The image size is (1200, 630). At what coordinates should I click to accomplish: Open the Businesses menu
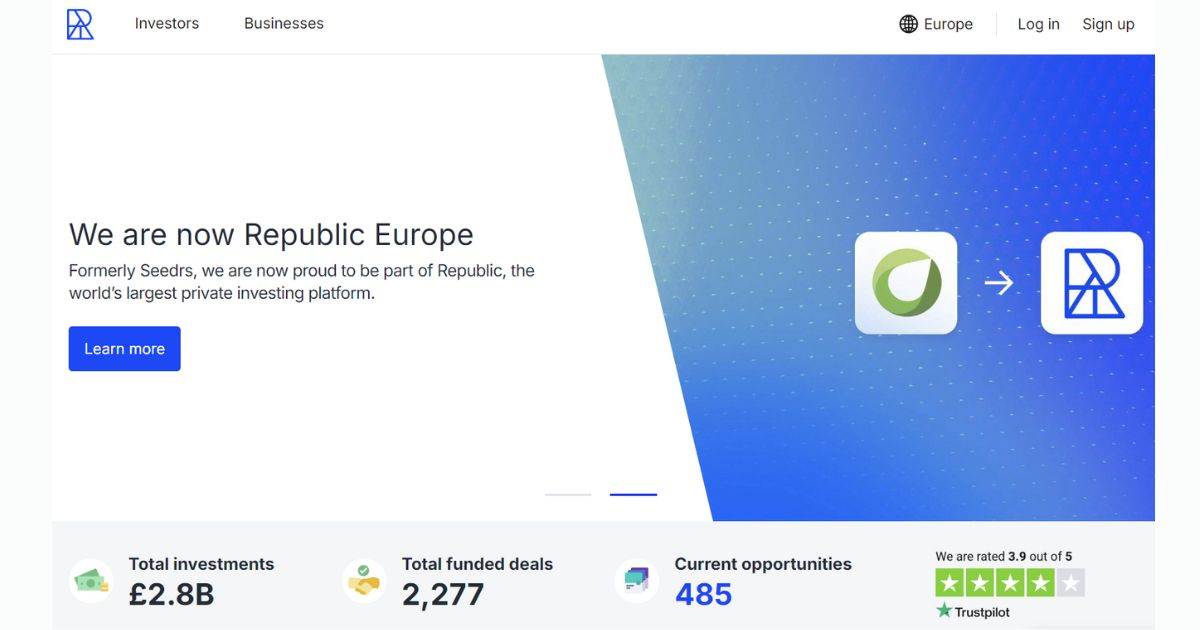click(283, 23)
